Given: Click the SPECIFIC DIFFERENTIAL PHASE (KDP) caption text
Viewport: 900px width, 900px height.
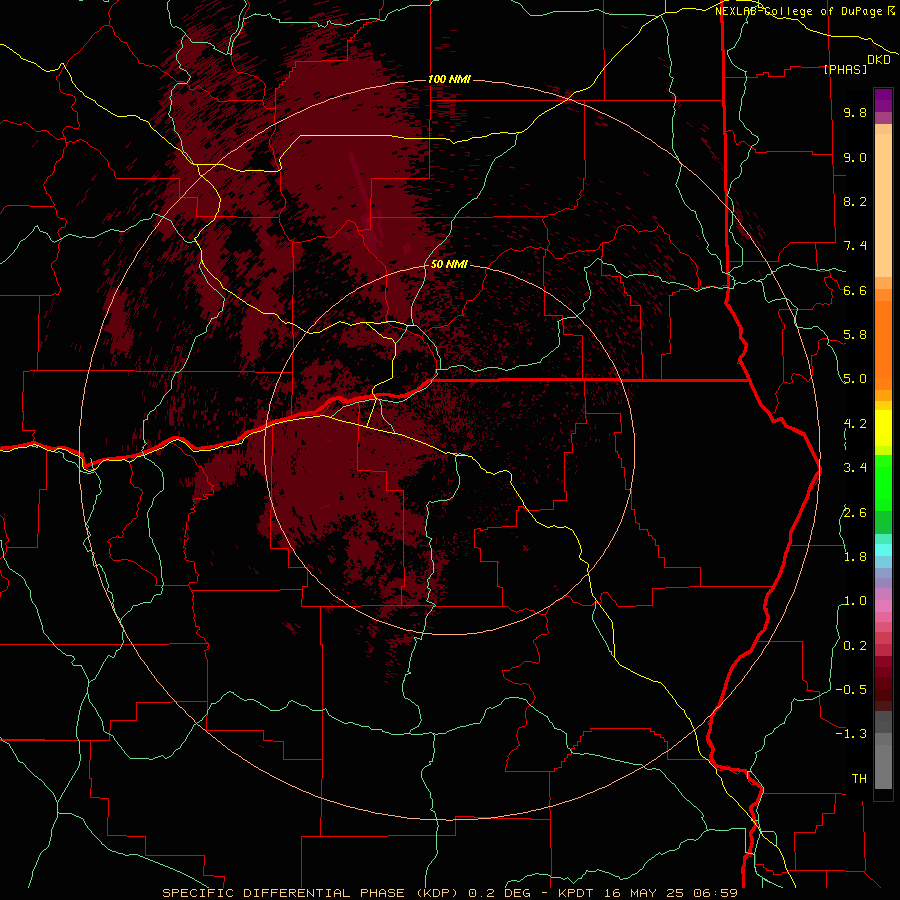Looking at the screenshot, I should pyautogui.click(x=312, y=893).
